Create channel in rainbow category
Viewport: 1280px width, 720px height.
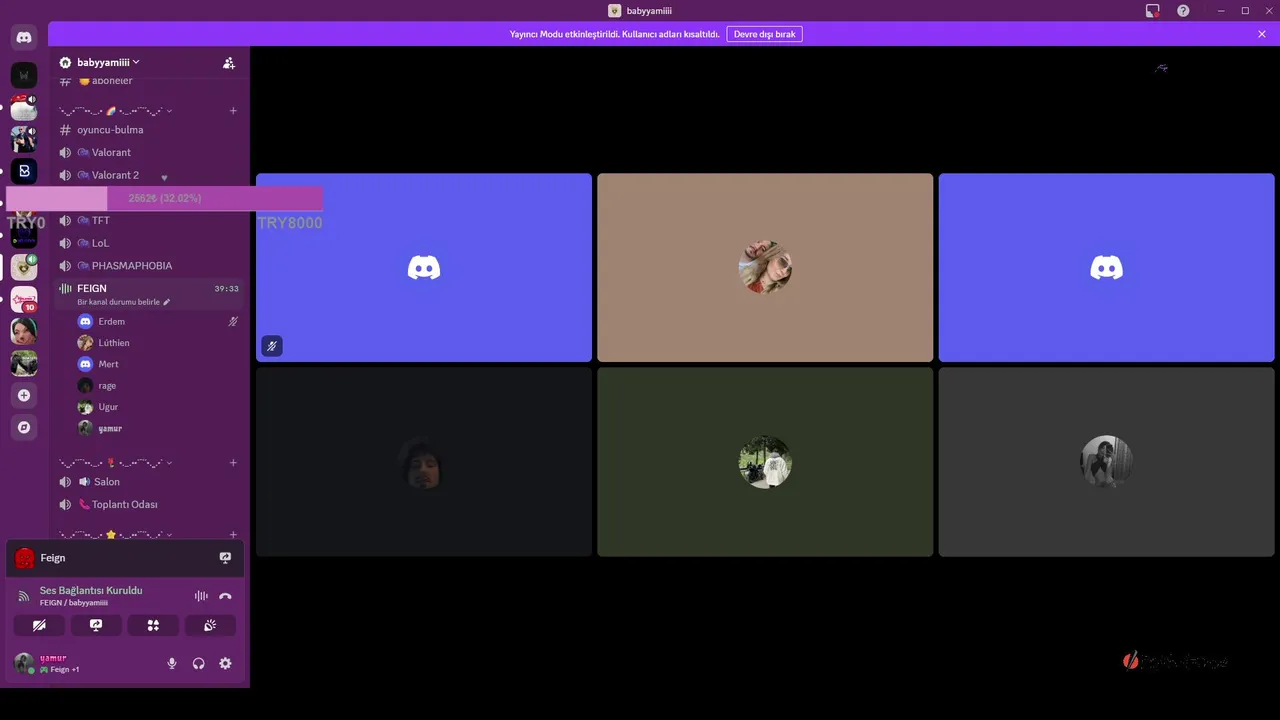click(233, 111)
